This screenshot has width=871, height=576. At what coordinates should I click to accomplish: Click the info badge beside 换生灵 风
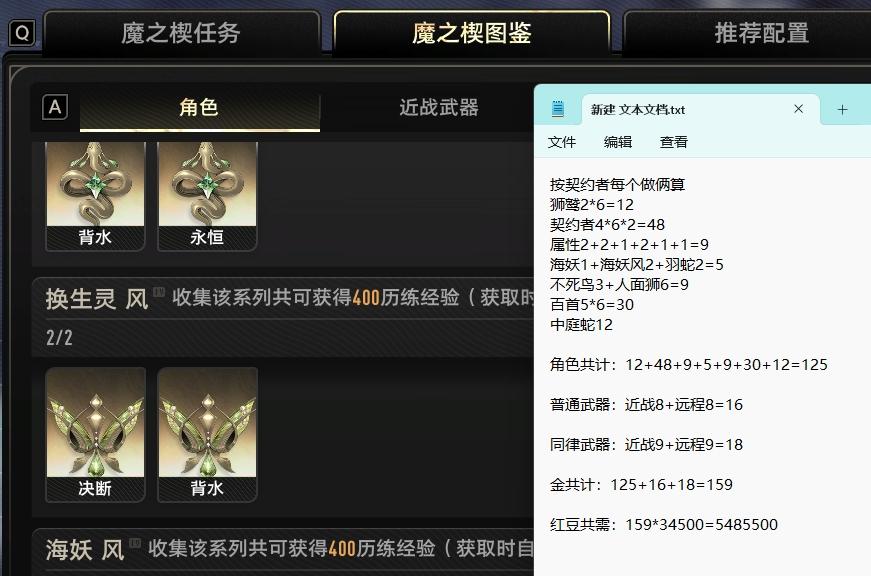[159, 292]
